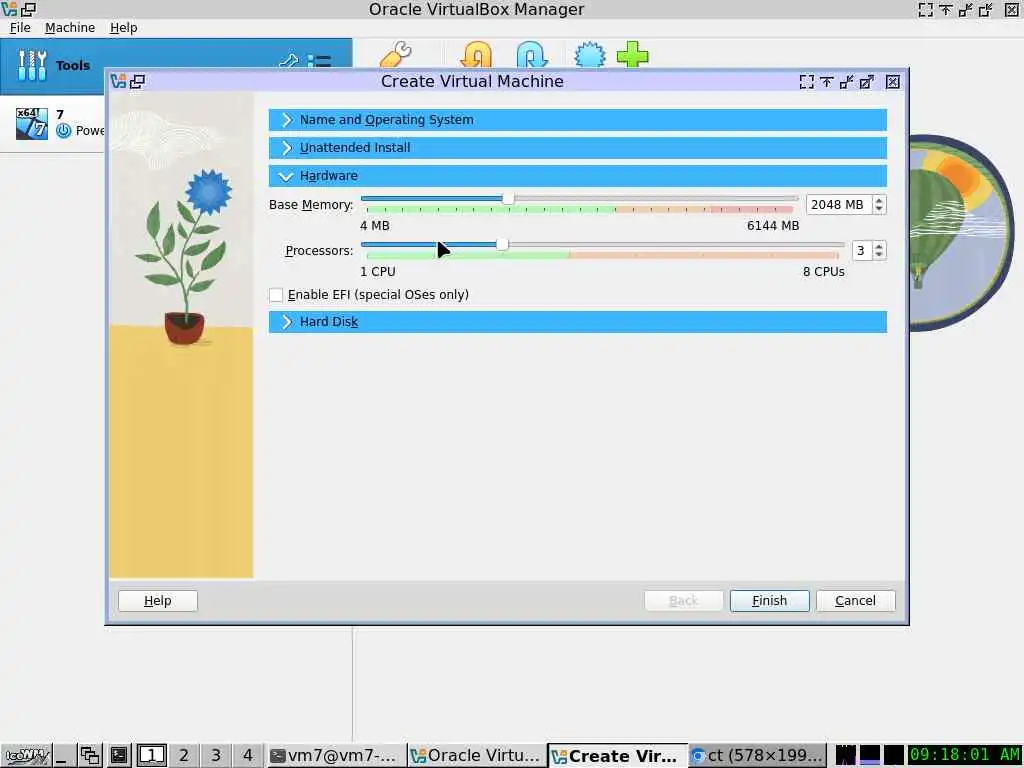1024x768 pixels.
Task: Click the Finish button
Action: click(x=769, y=601)
